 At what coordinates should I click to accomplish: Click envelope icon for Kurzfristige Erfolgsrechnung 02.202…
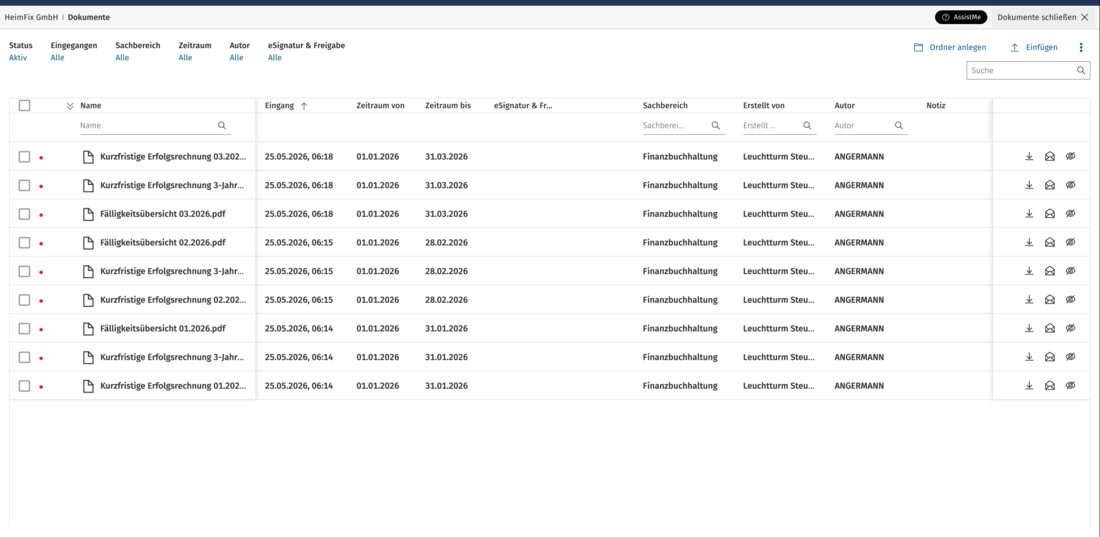coord(1049,300)
